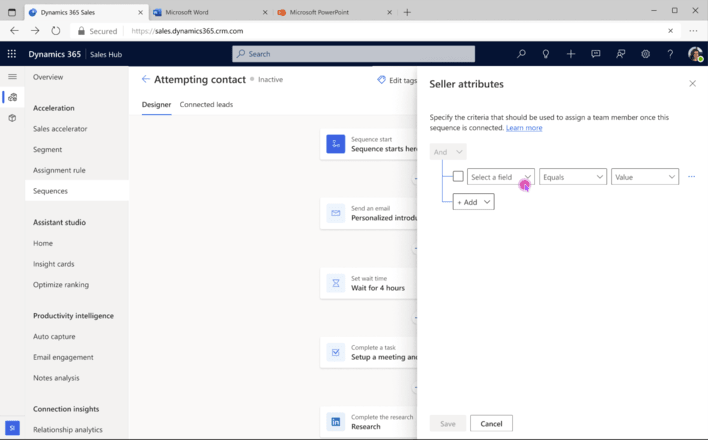Click the Personalized introduction email step text
Viewport: 708px width, 440px height.
pyautogui.click(x=384, y=218)
